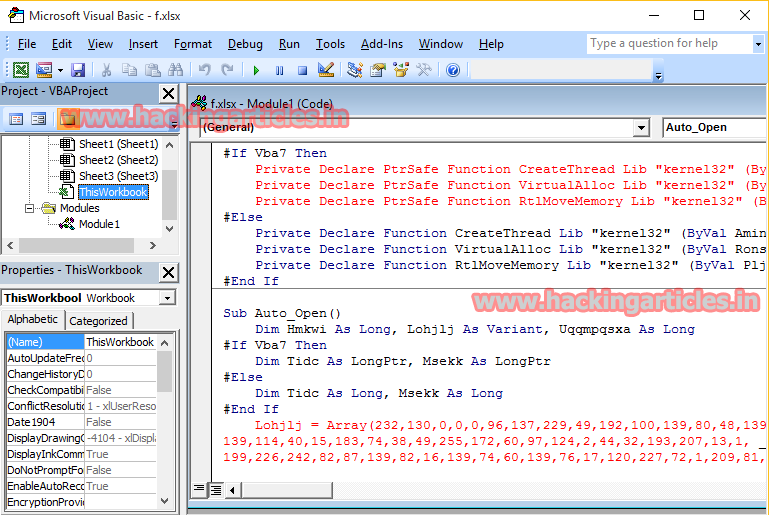Open the Toolbox hammer and wrench icon
769x515 pixels.
424,70
